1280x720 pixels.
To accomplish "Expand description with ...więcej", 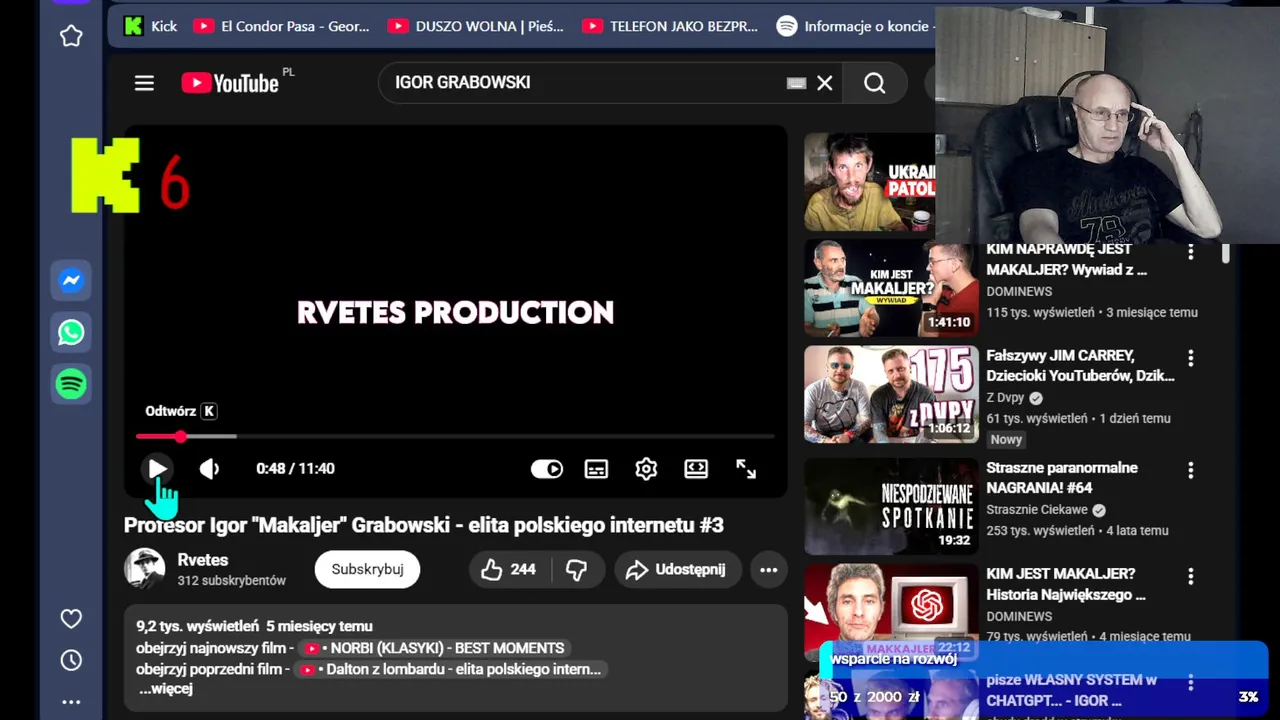I will click(x=166, y=689).
